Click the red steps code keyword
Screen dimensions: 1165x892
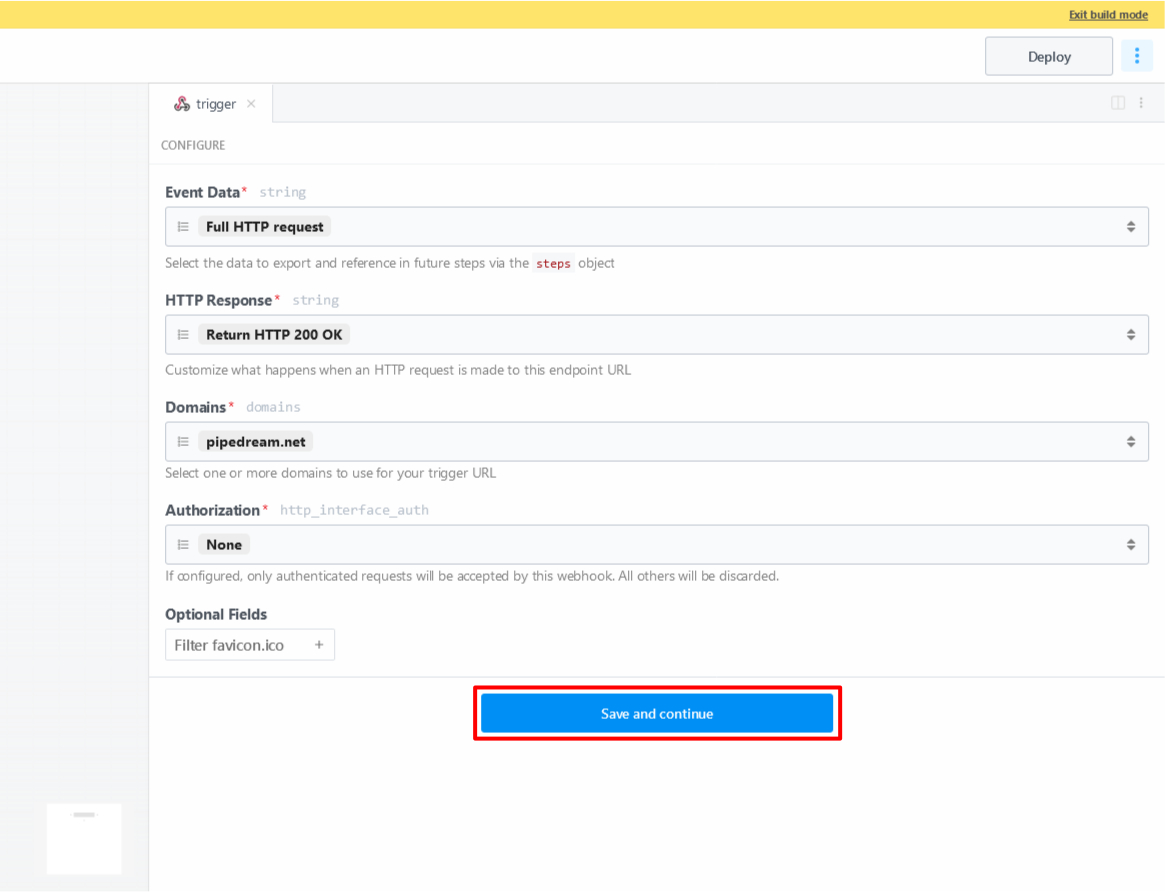[x=554, y=263]
